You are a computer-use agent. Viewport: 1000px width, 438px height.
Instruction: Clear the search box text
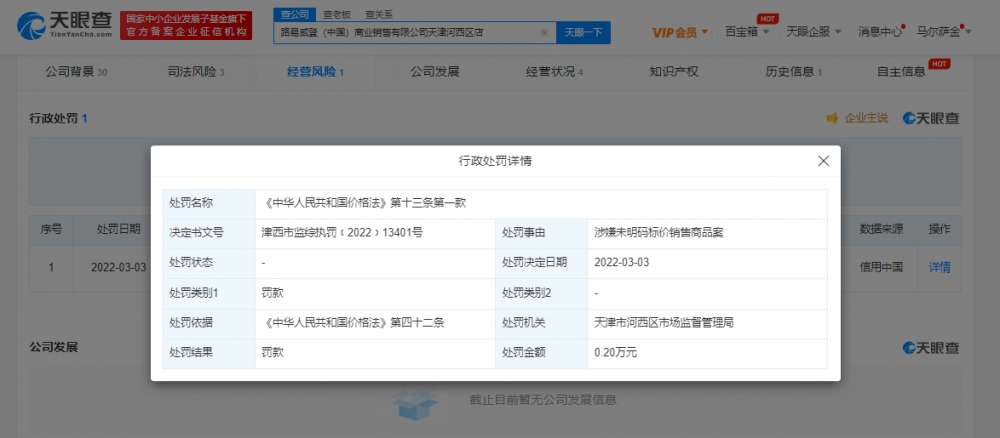click(544, 33)
